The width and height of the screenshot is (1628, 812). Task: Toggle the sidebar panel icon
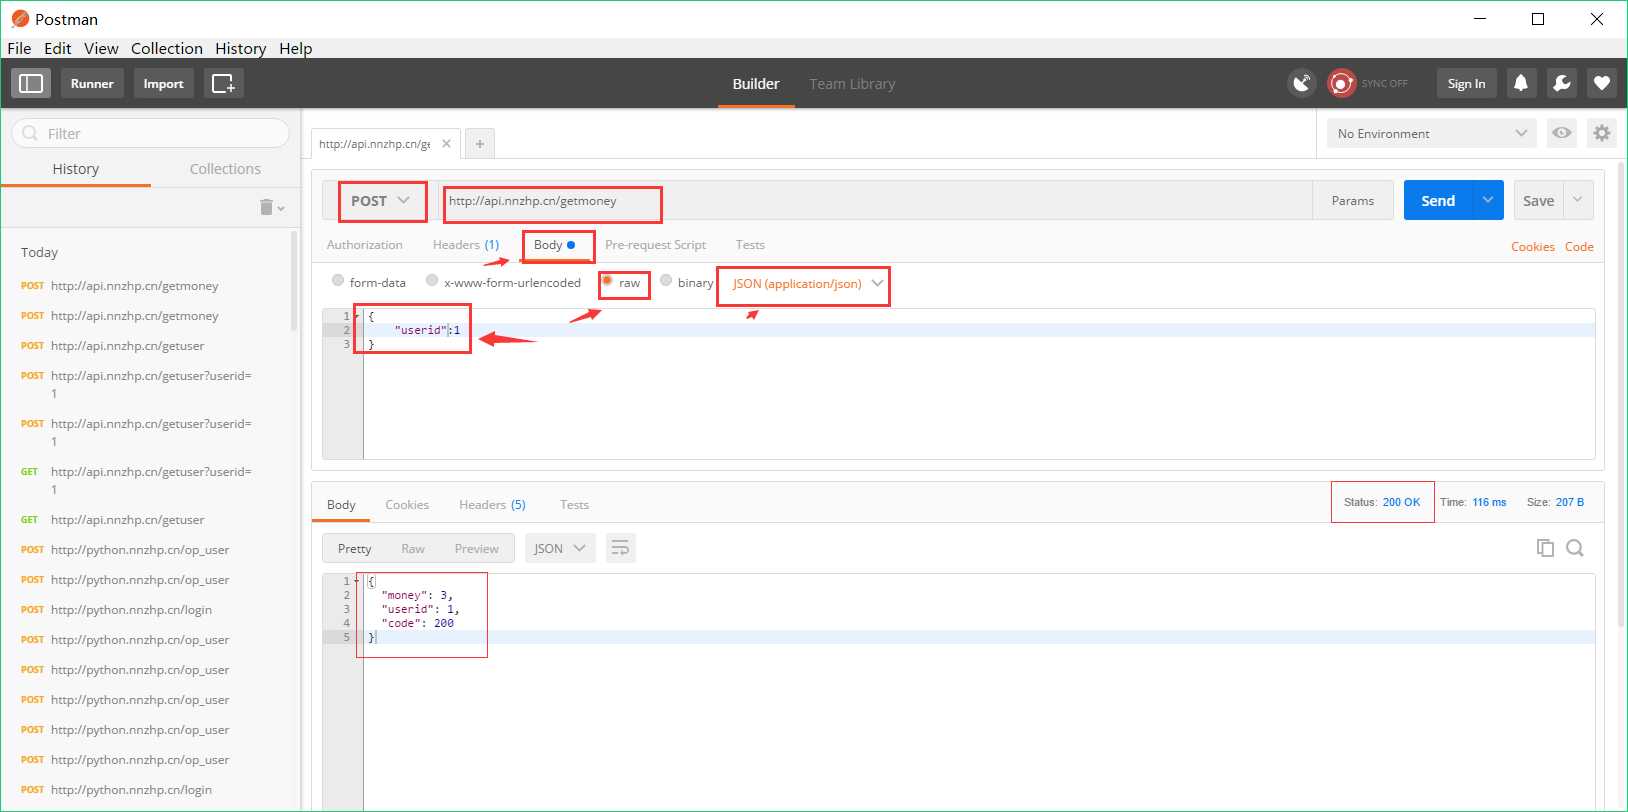[x=31, y=83]
